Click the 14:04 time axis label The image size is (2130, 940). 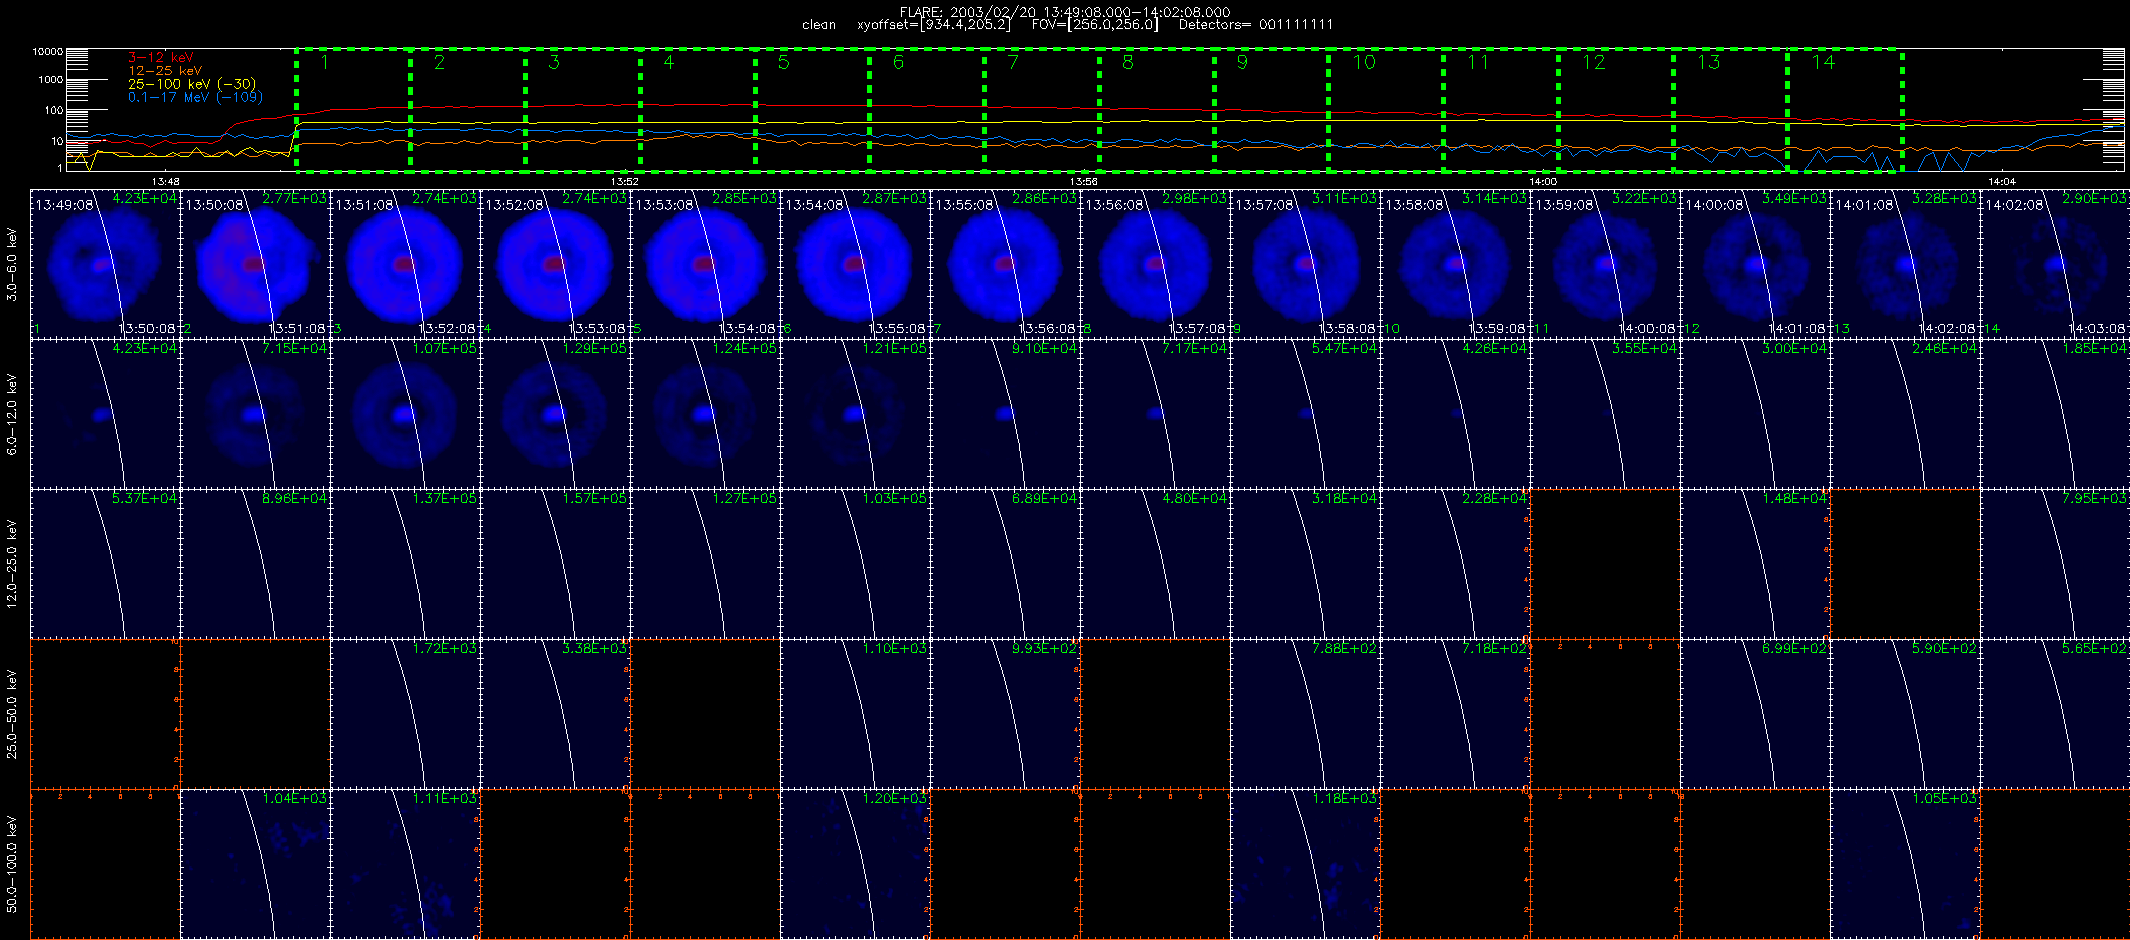click(2001, 181)
